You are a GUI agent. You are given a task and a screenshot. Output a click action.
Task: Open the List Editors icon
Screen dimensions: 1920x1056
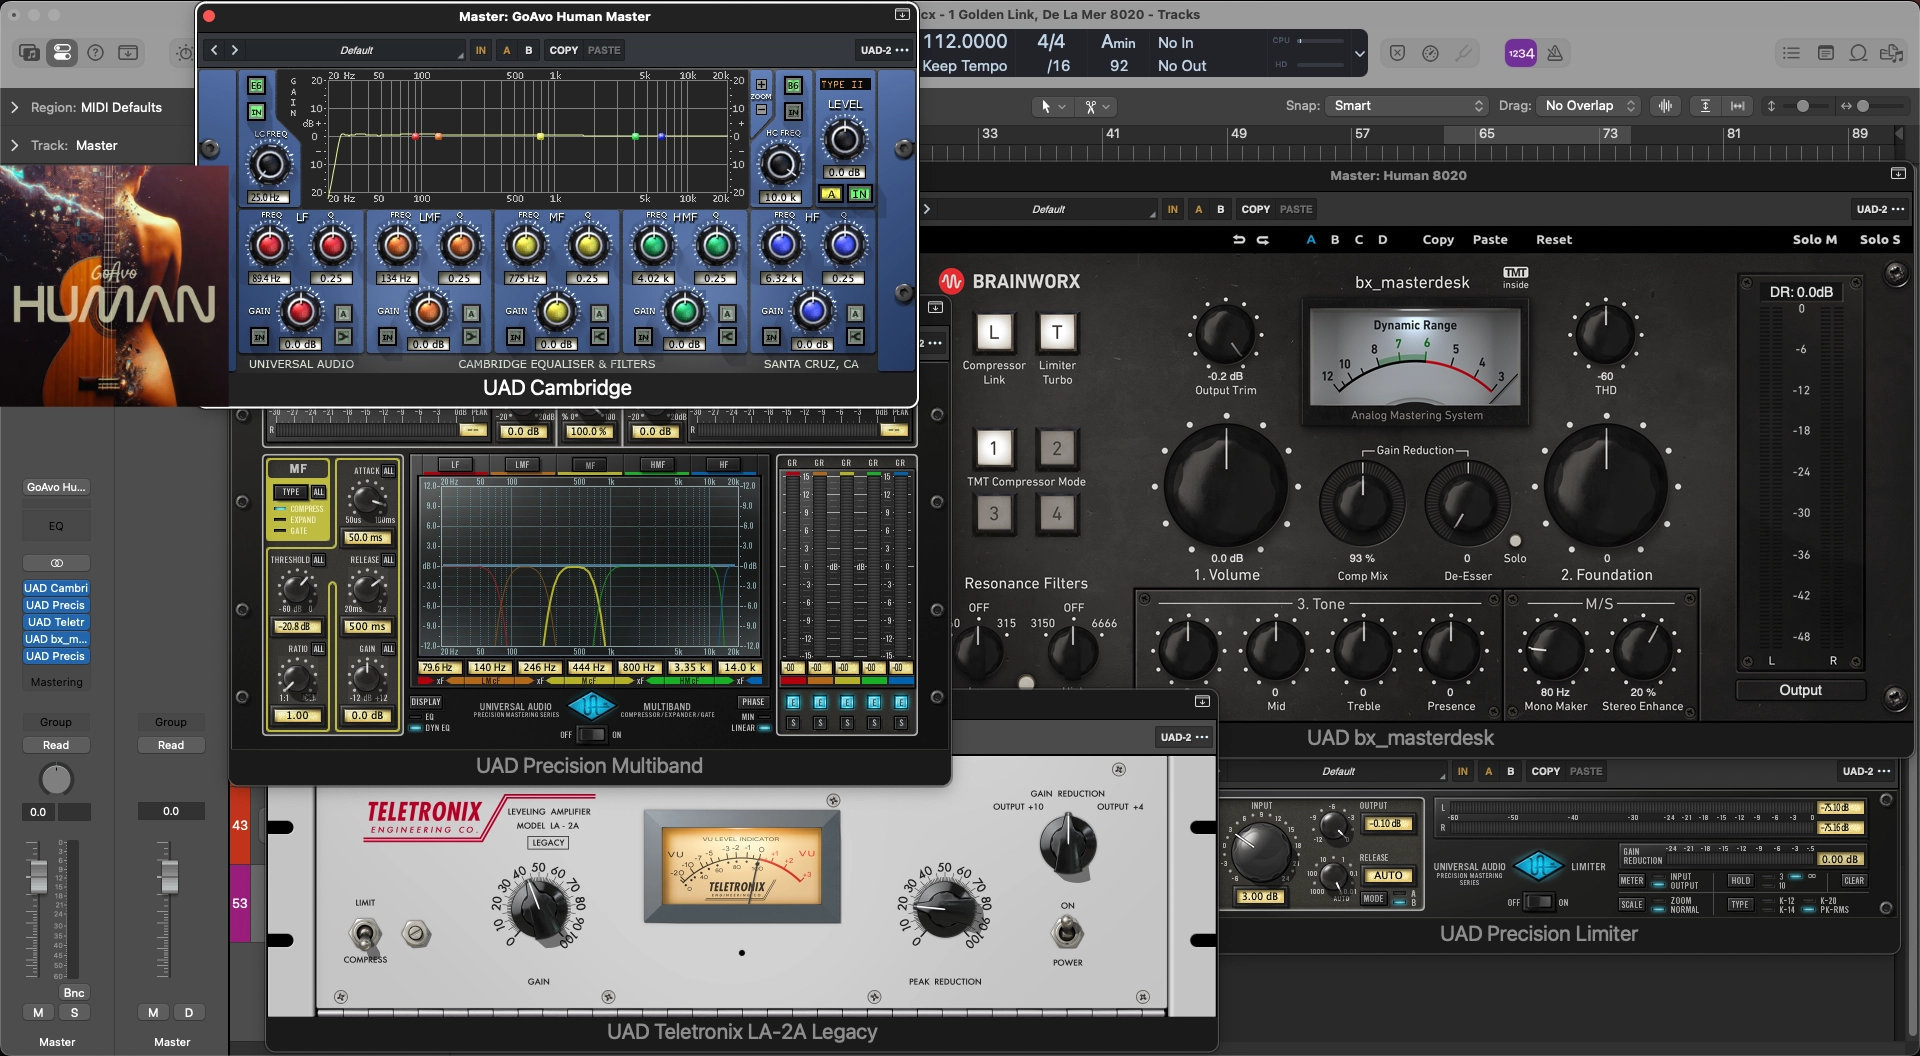click(x=1792, y=53)
